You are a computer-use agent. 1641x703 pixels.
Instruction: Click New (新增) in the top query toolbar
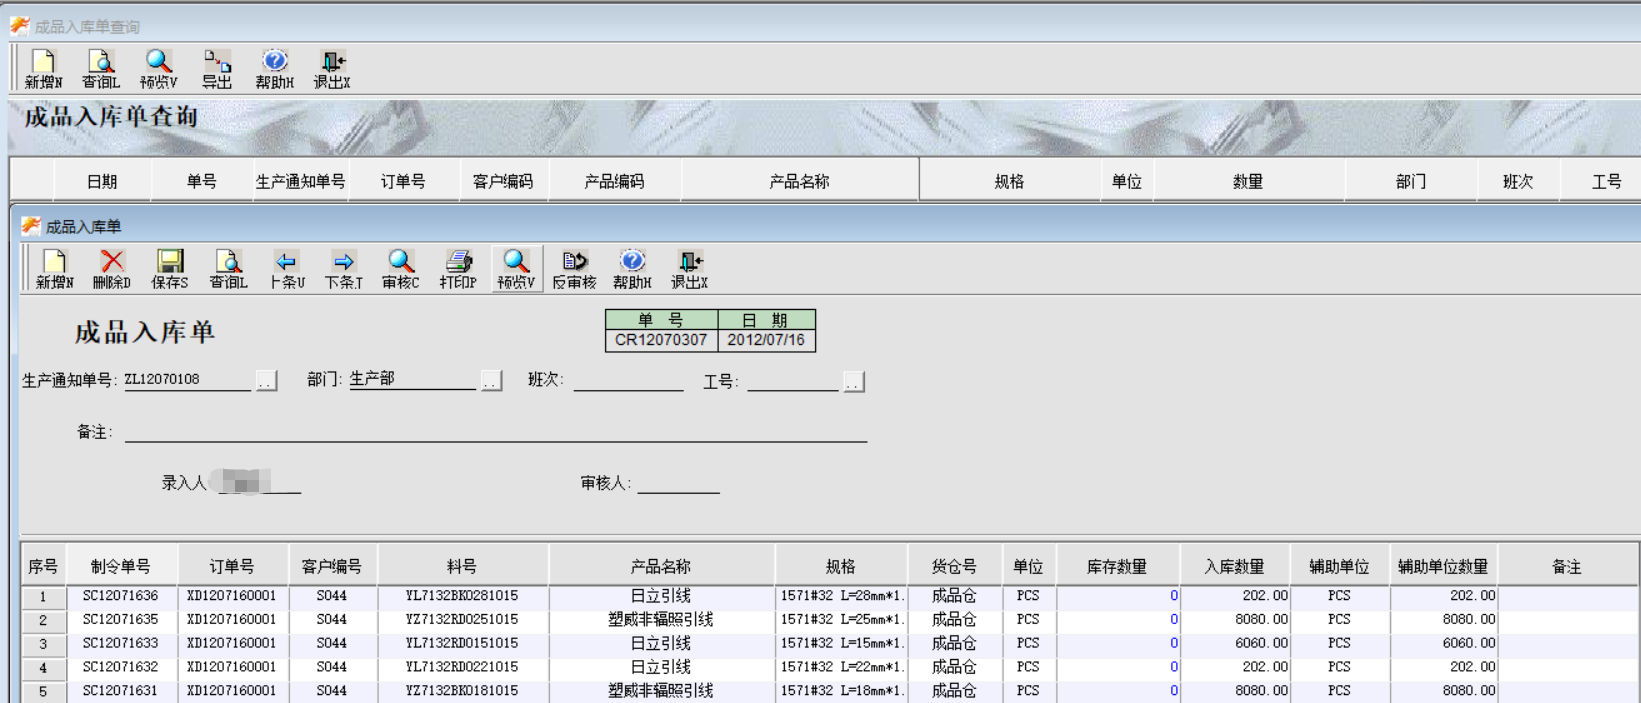tap(43, 68)
